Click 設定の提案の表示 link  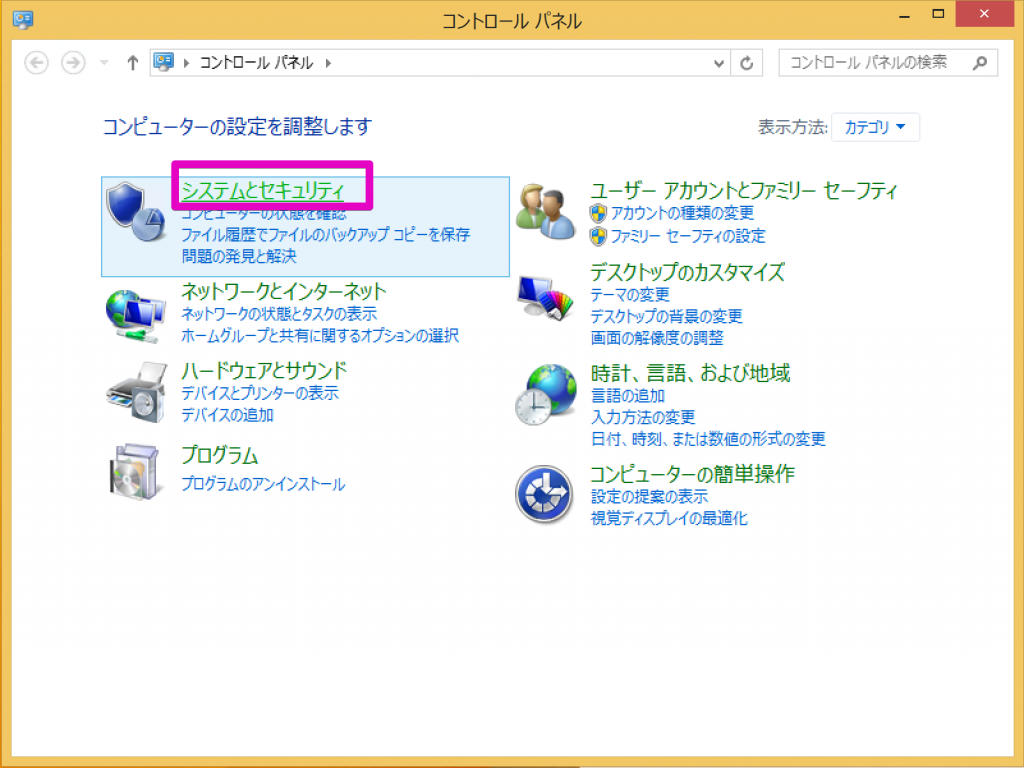click(649, 496)
